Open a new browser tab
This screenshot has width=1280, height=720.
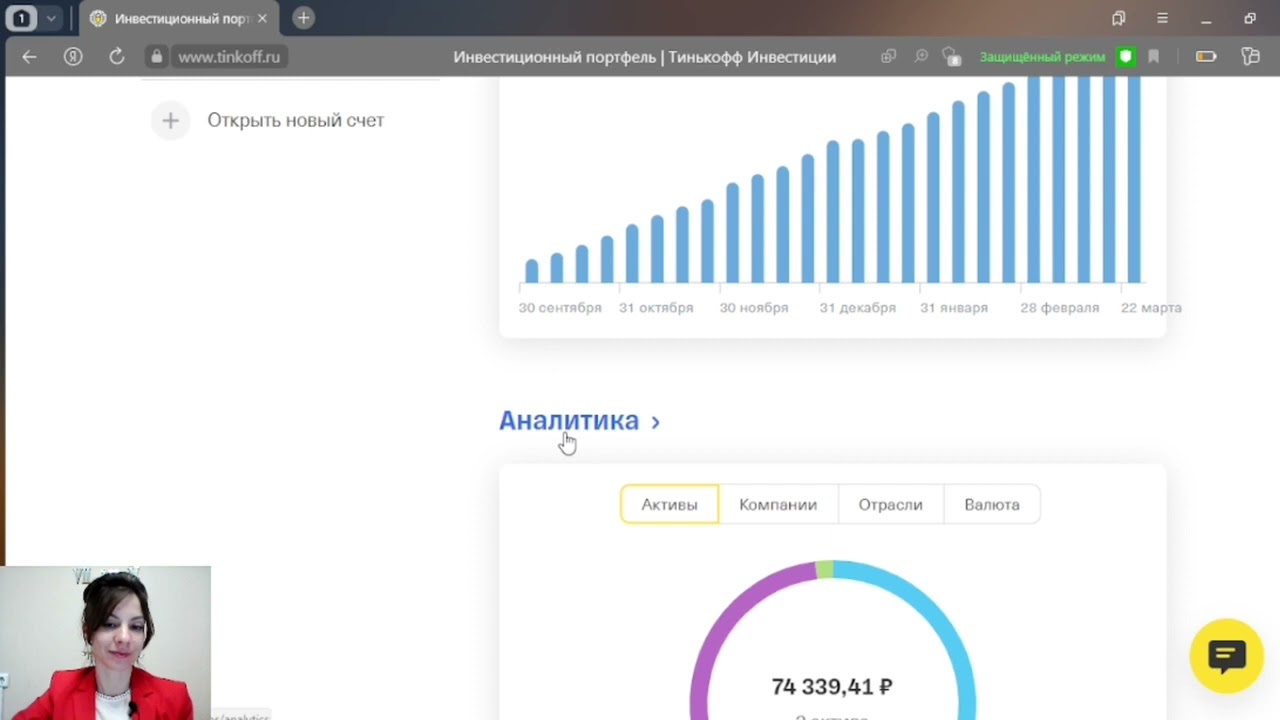pos(303,18)
